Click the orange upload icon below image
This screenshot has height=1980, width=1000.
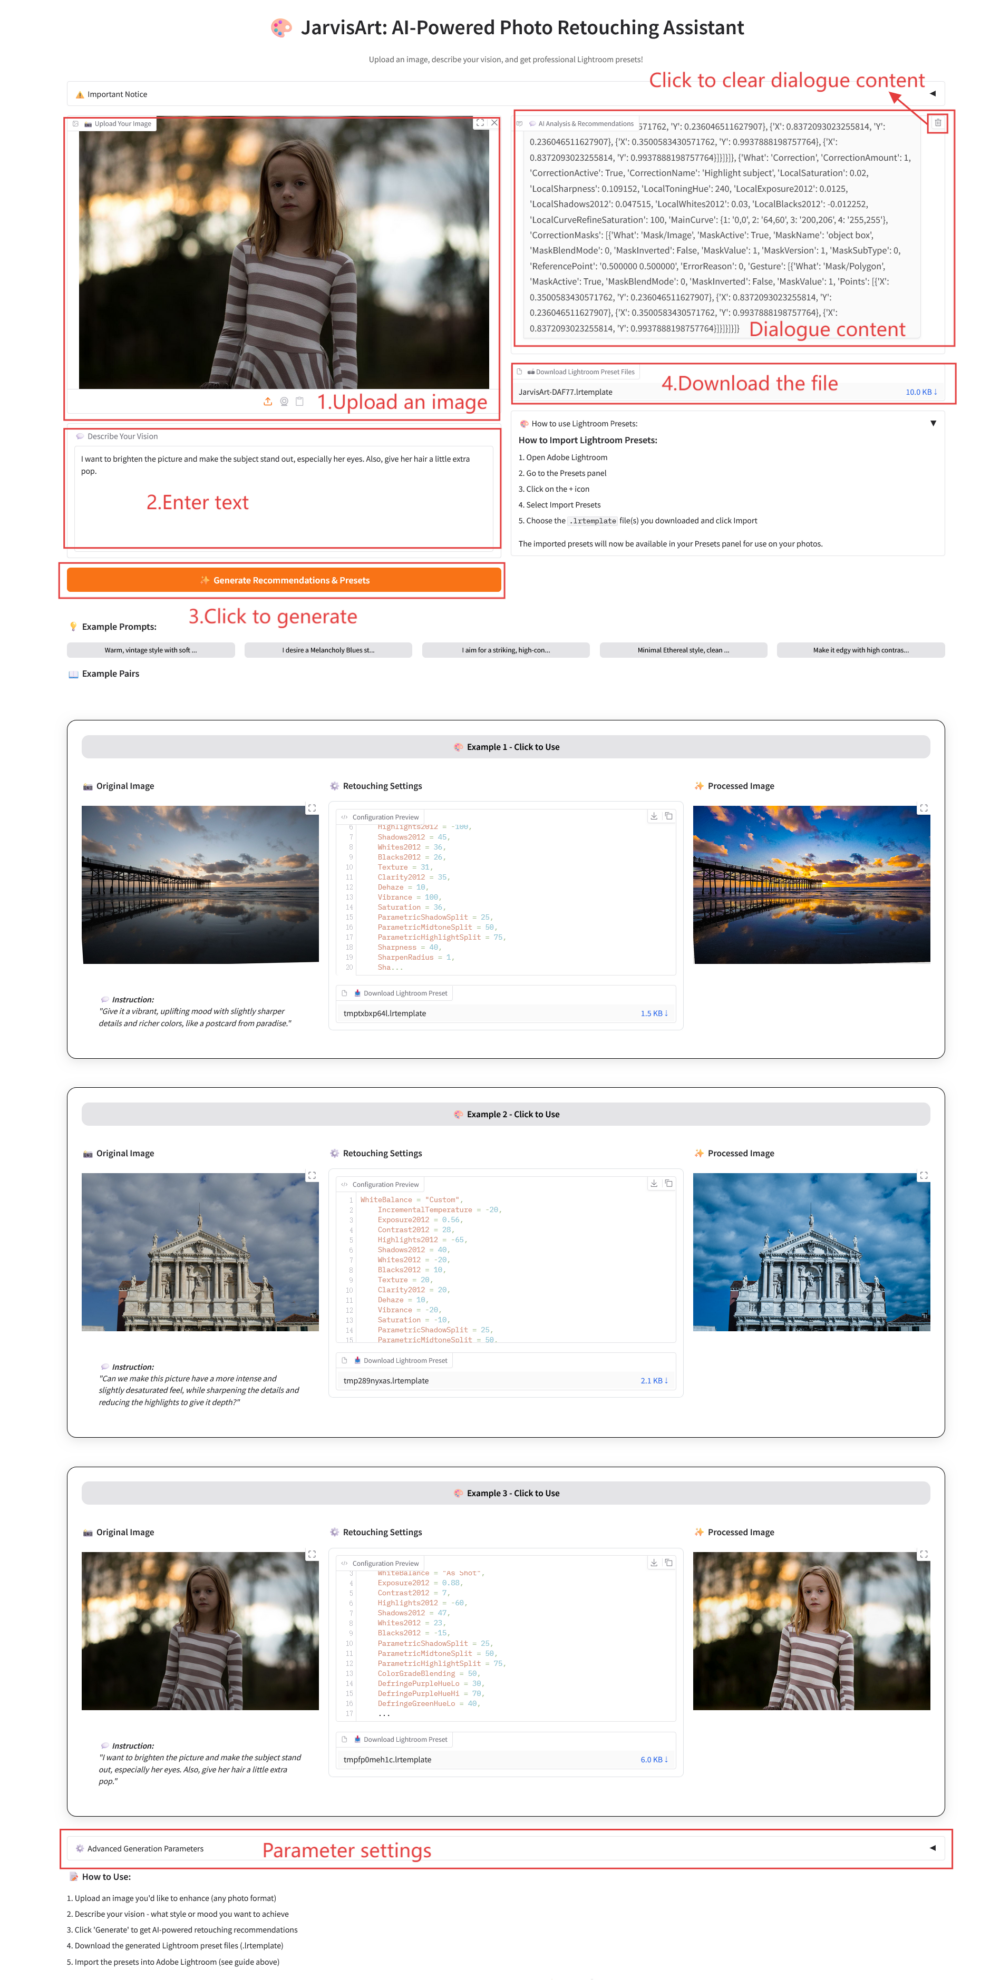pos(267,401)
